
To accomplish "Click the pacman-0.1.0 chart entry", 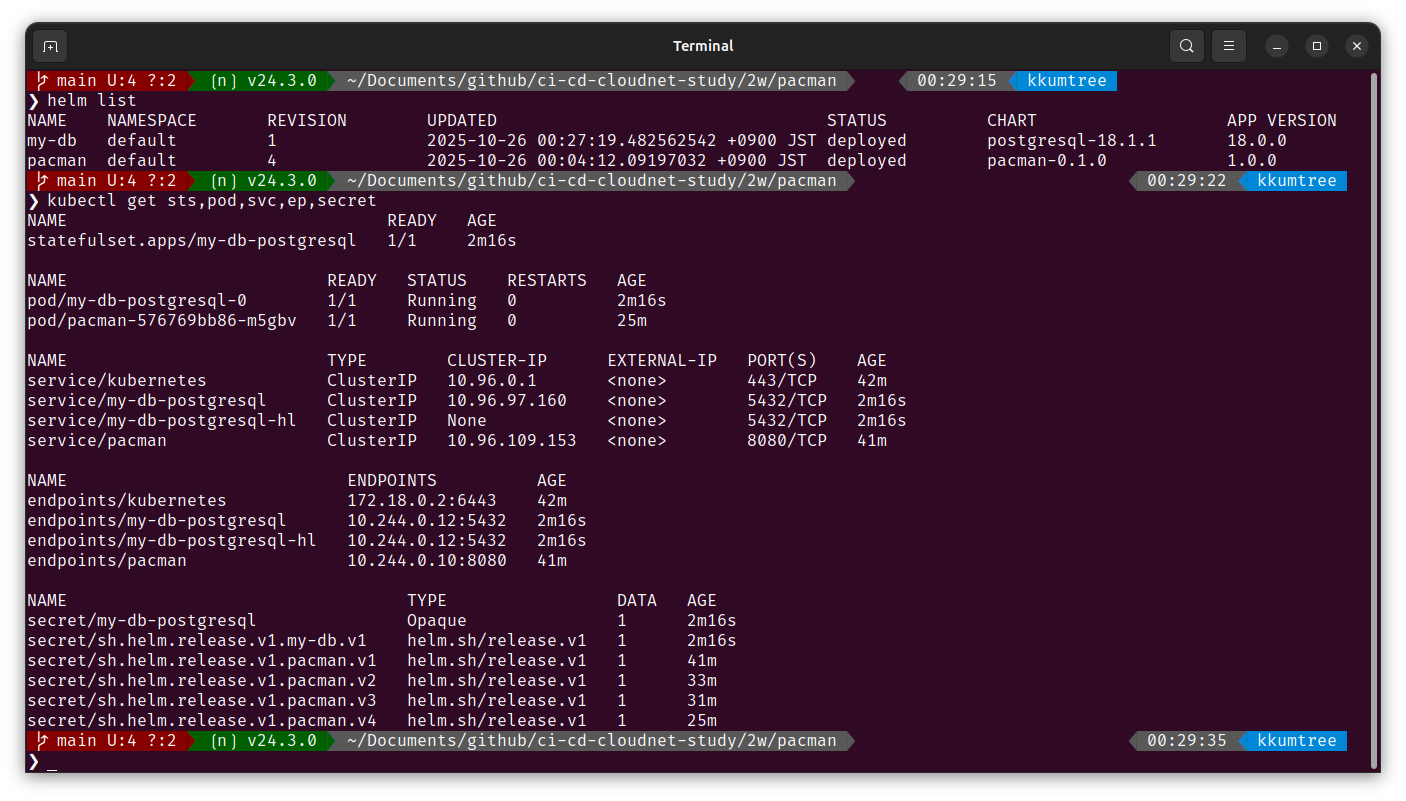I will point(1047,160).
